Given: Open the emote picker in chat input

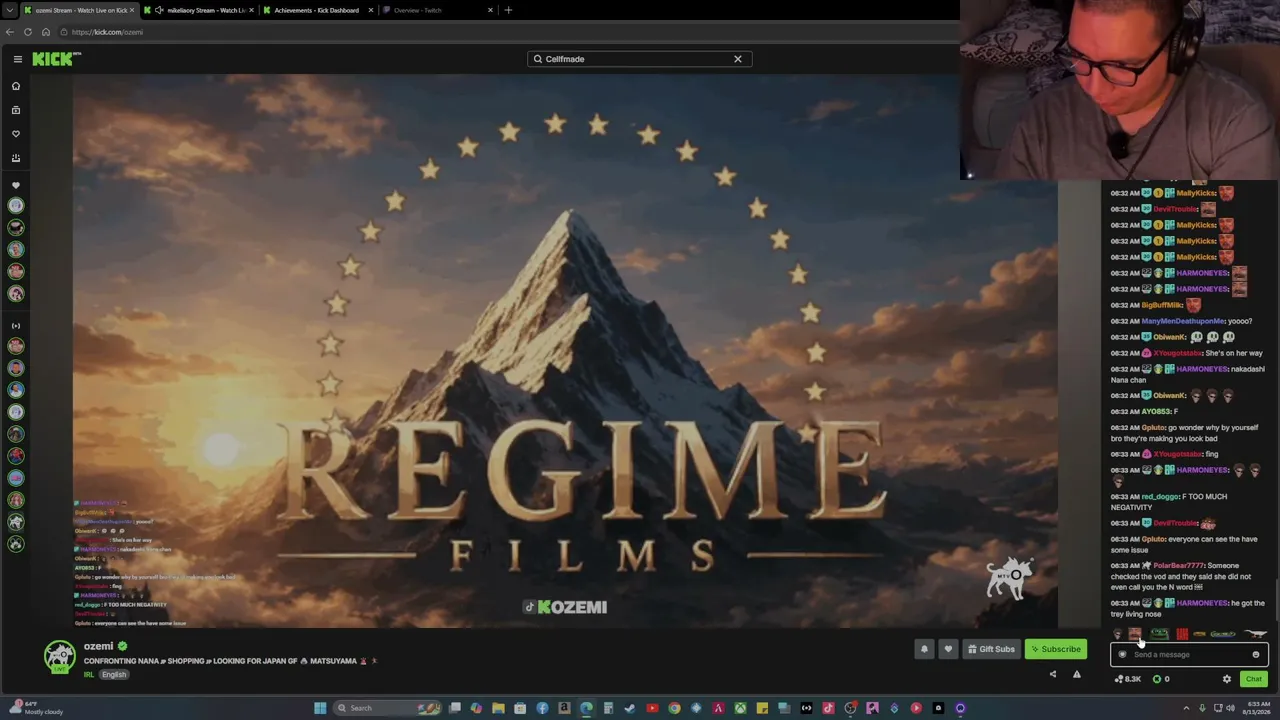Looking at the screenshot, I should [x=1256, y=655].
